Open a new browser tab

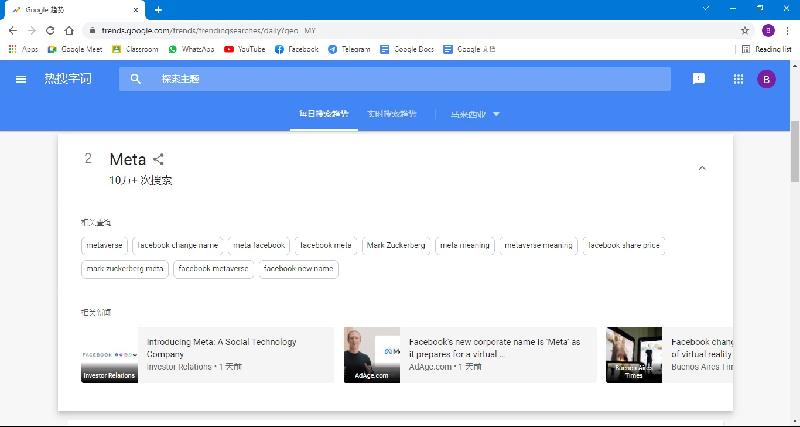tap(158, 10)
